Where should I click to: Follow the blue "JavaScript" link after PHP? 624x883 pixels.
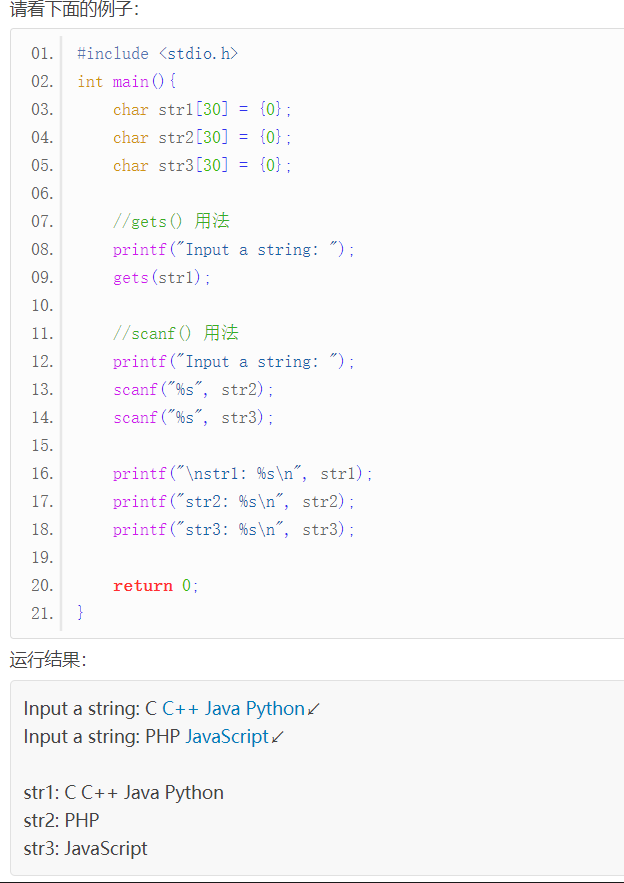[227, 737]
